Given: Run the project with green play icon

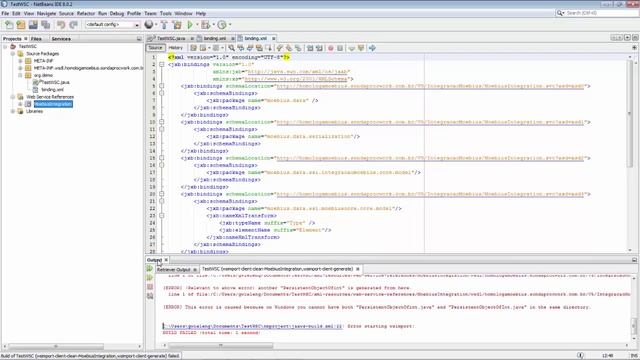Looking at the screenshot, I should [190, 25].
